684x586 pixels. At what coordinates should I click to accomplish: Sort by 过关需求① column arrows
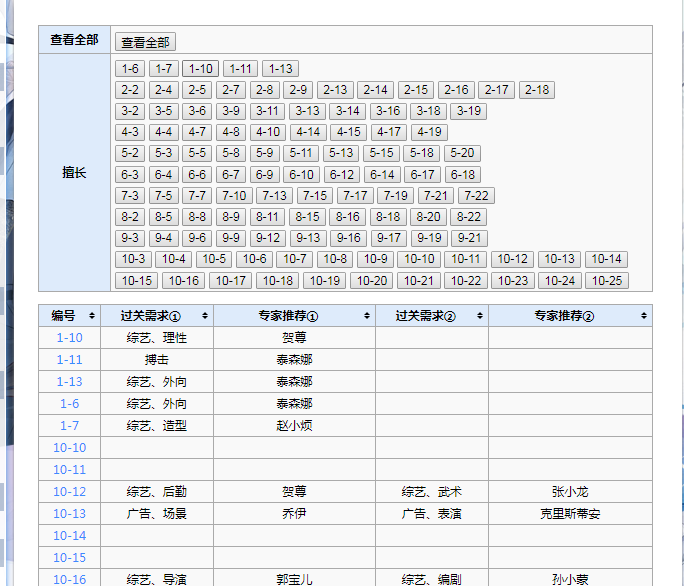[x=205, y=315]
